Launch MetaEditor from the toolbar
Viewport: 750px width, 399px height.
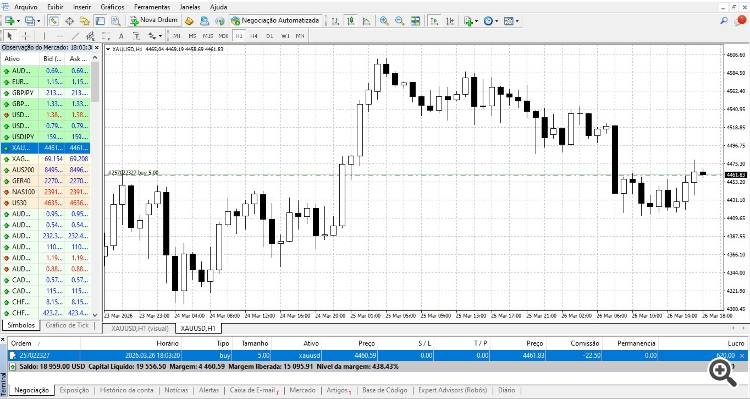tap(189, 21)
